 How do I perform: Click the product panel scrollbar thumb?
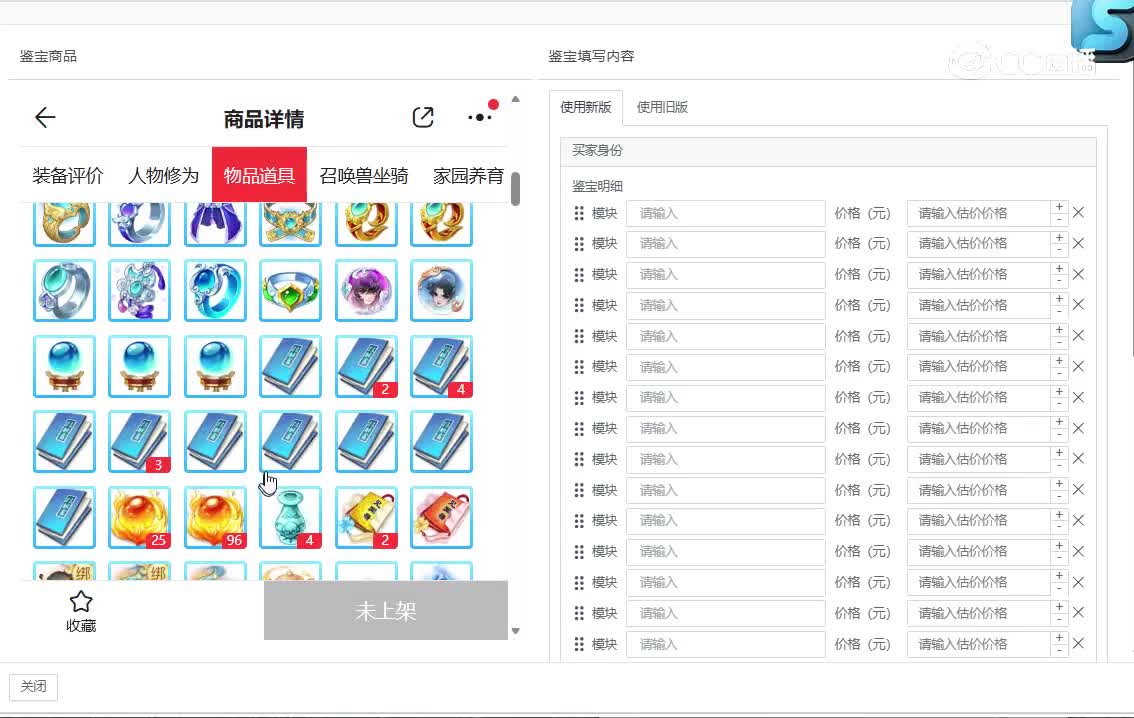click(x=516, y=189)
